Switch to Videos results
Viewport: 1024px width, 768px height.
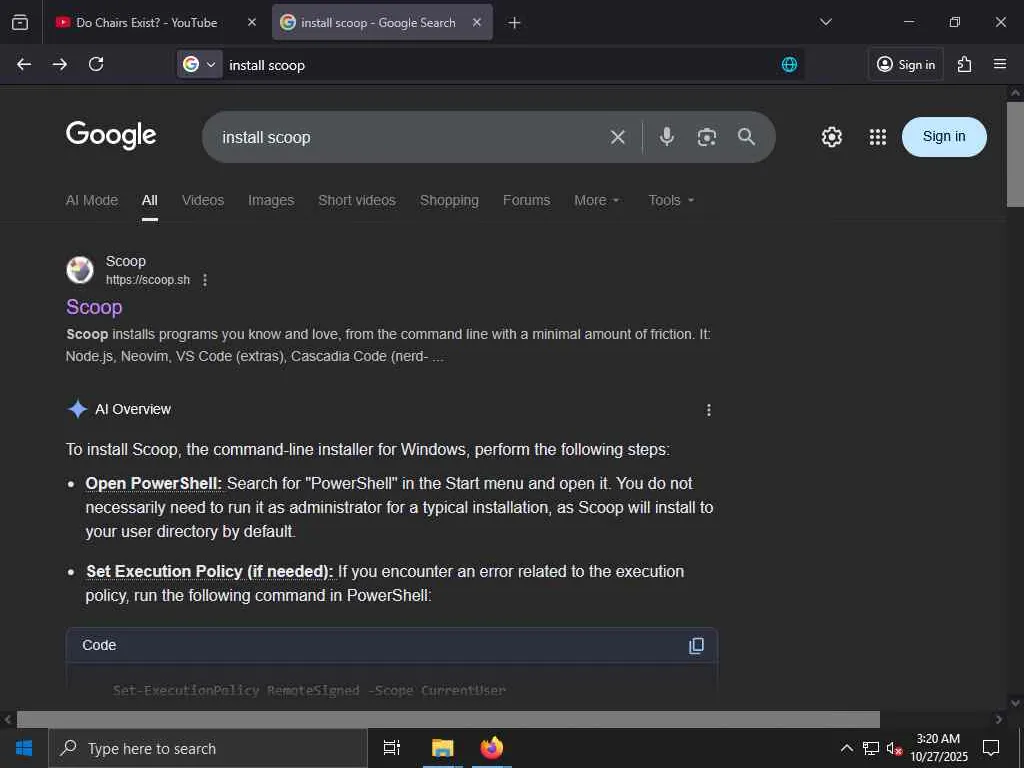[203, 200]
